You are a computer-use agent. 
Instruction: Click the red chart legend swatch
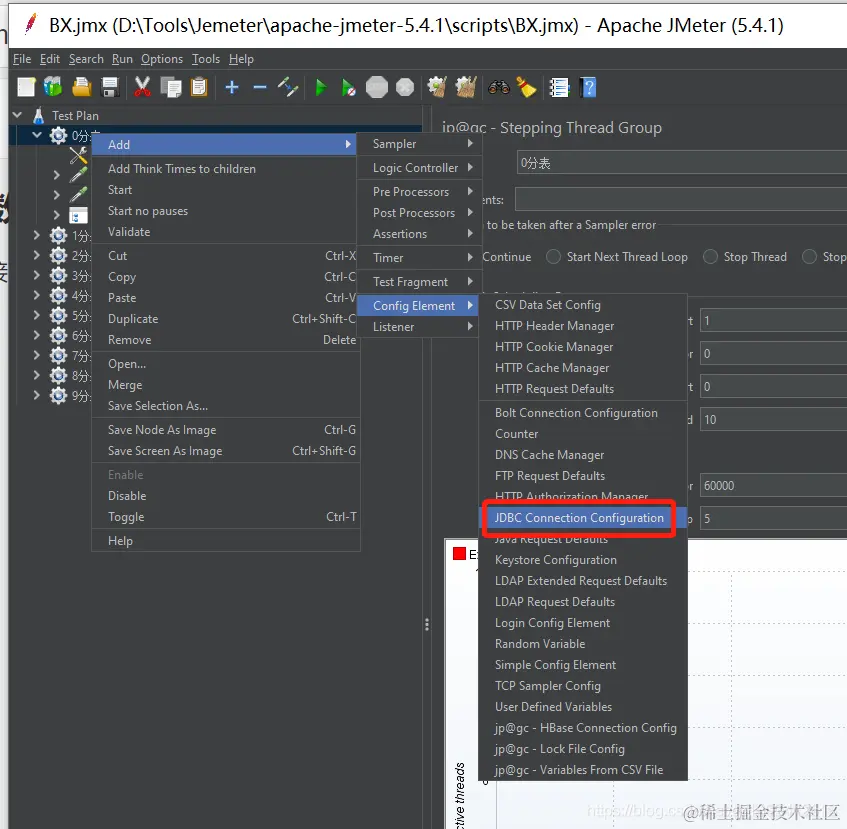pos(459,554)
